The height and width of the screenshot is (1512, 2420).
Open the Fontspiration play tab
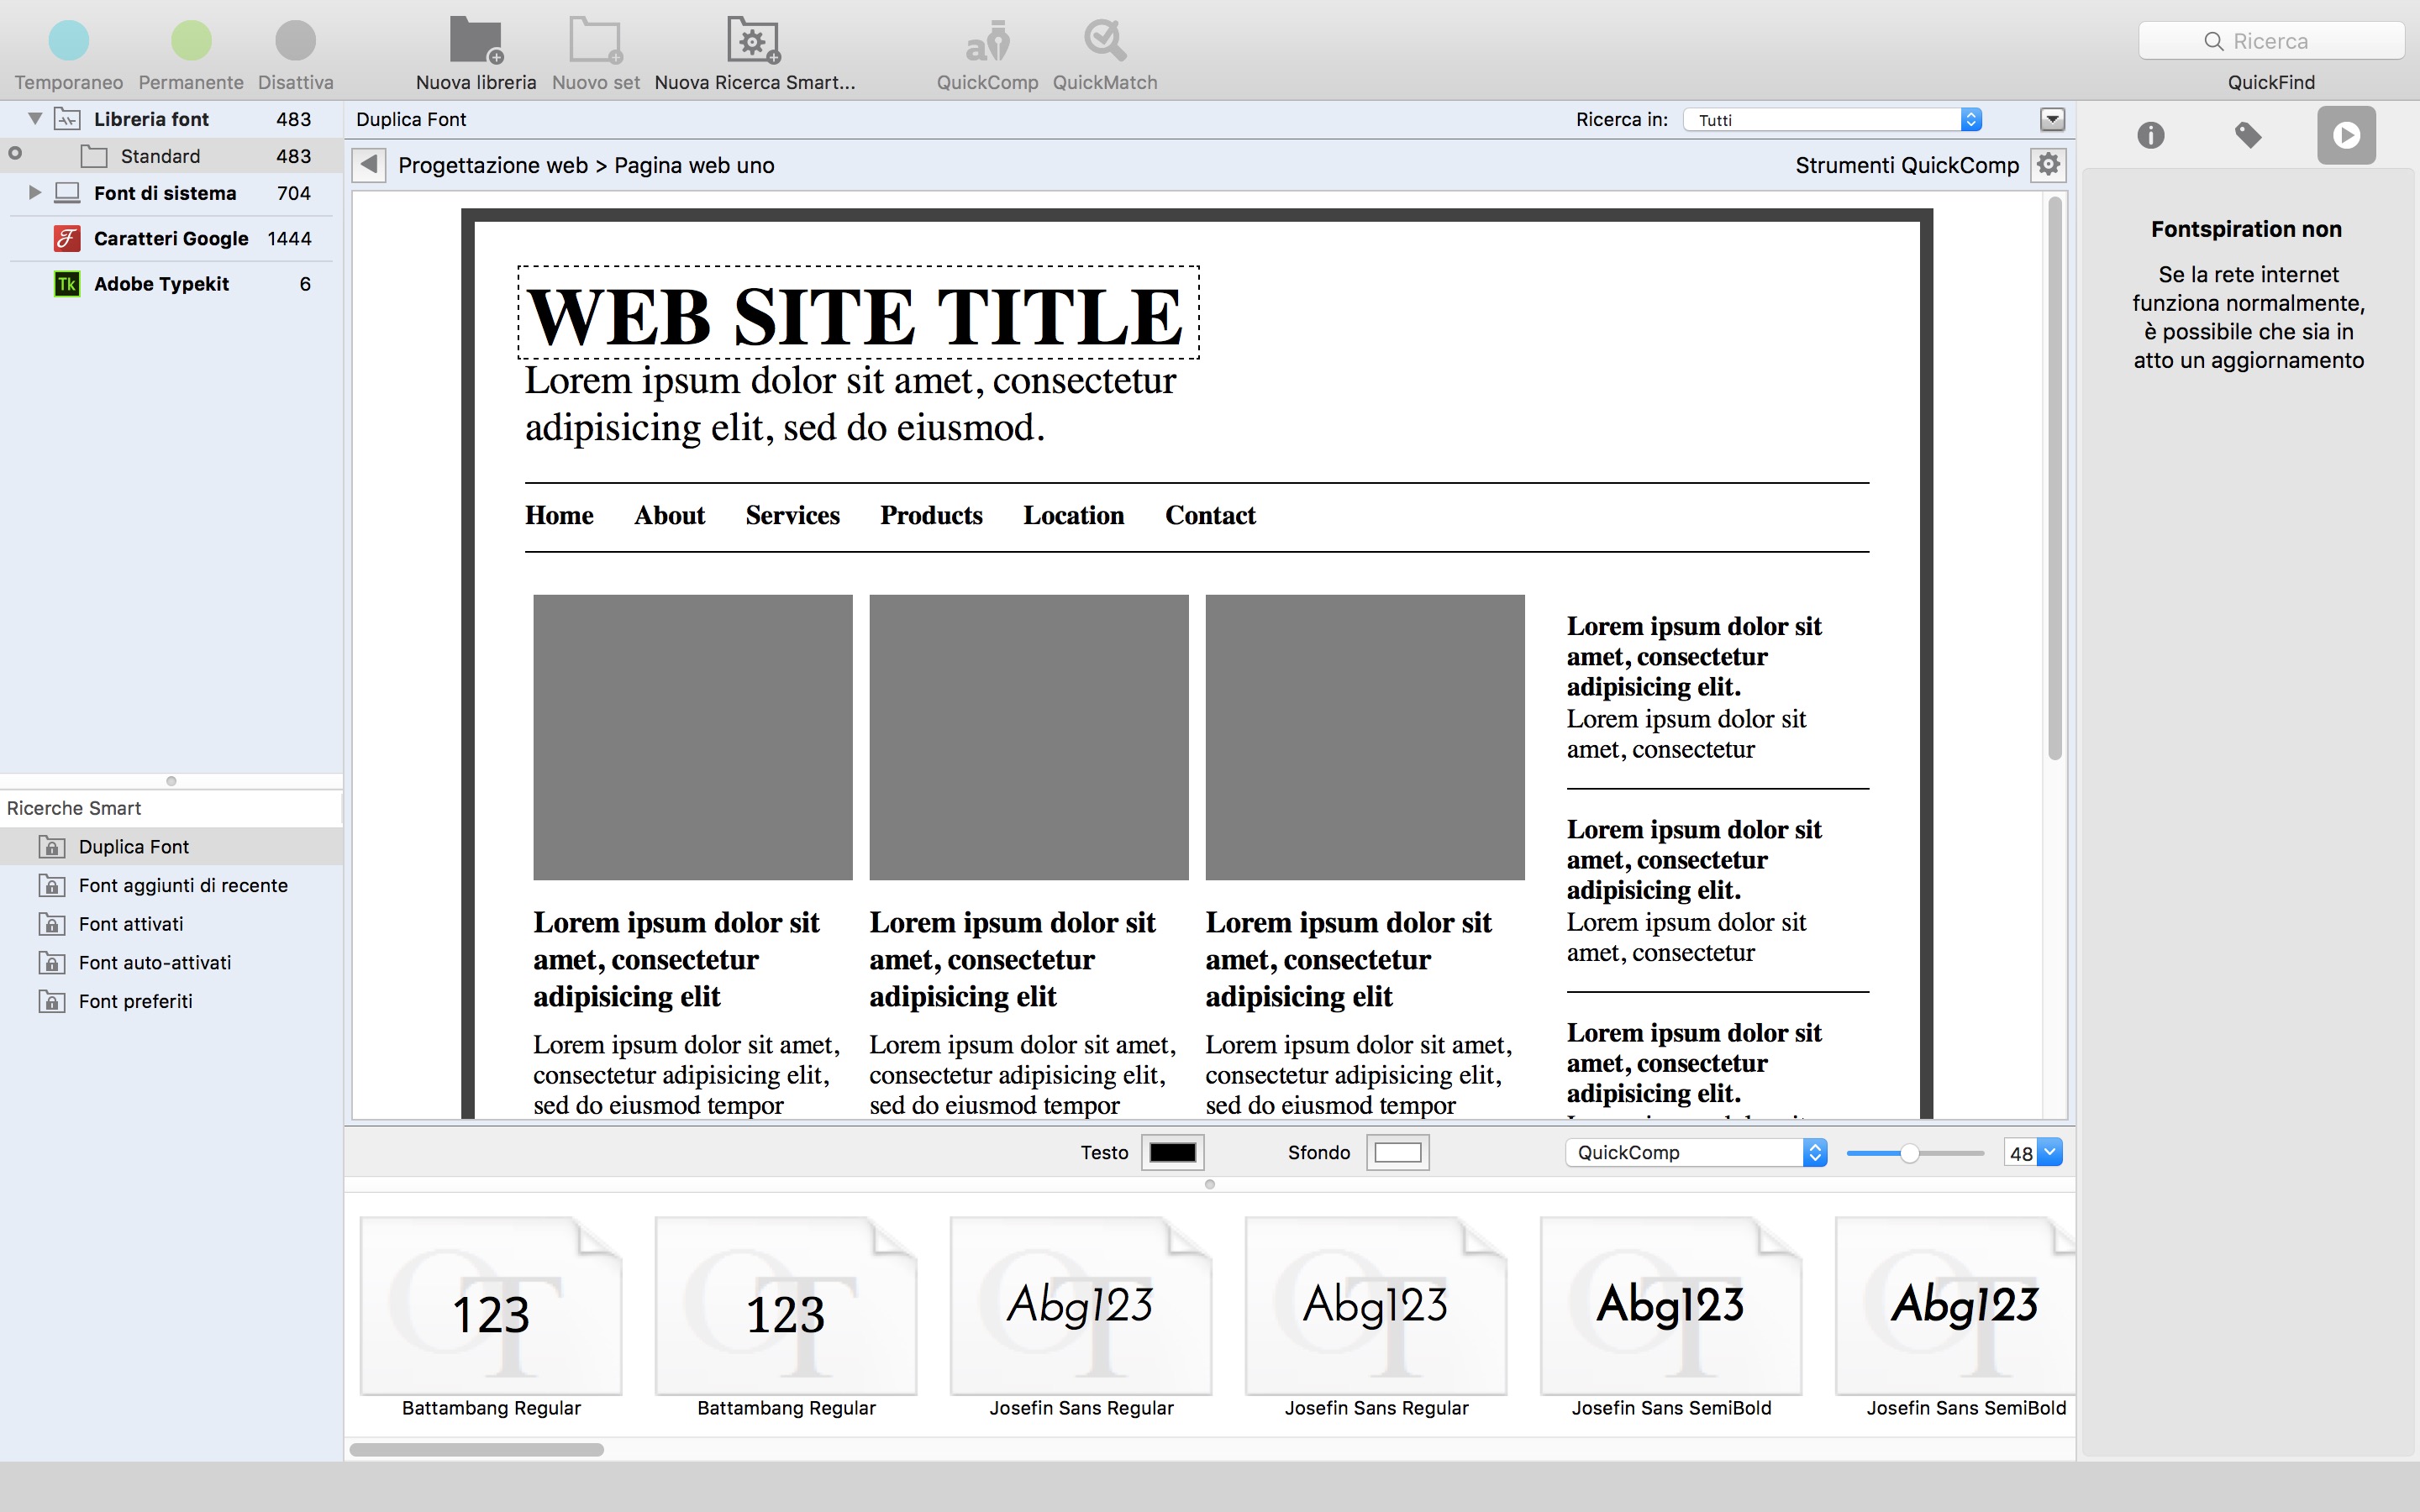coord(2346,135)
